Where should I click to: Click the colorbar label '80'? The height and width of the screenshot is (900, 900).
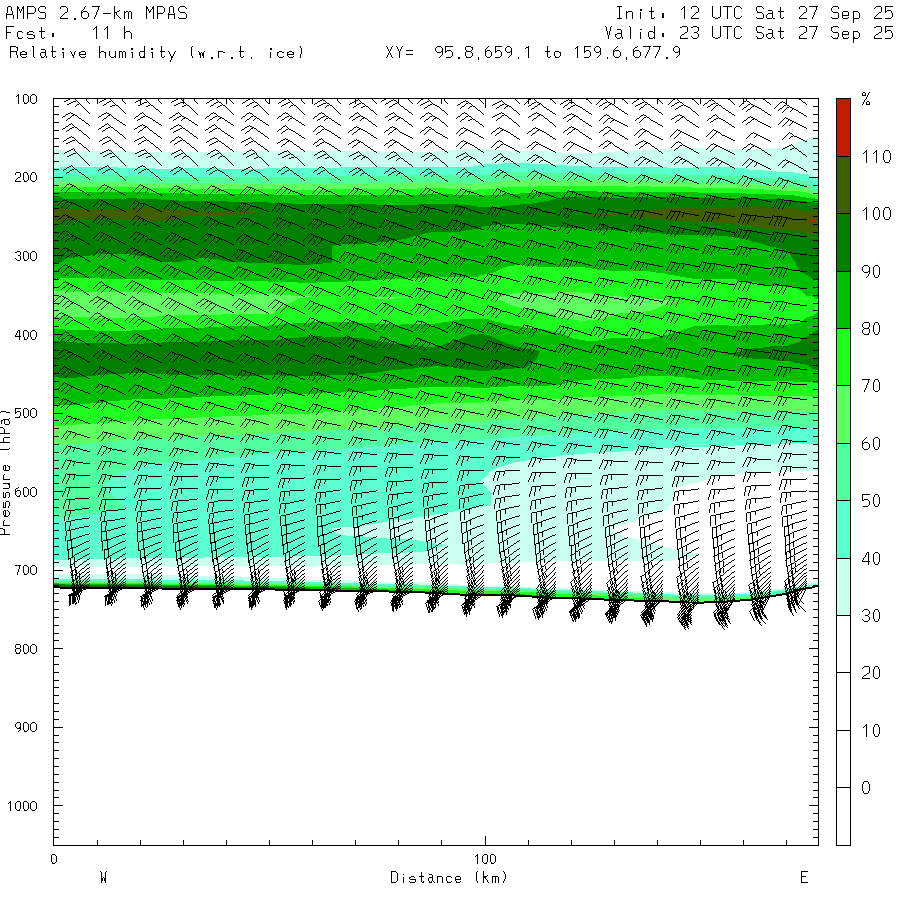(871, 329)
